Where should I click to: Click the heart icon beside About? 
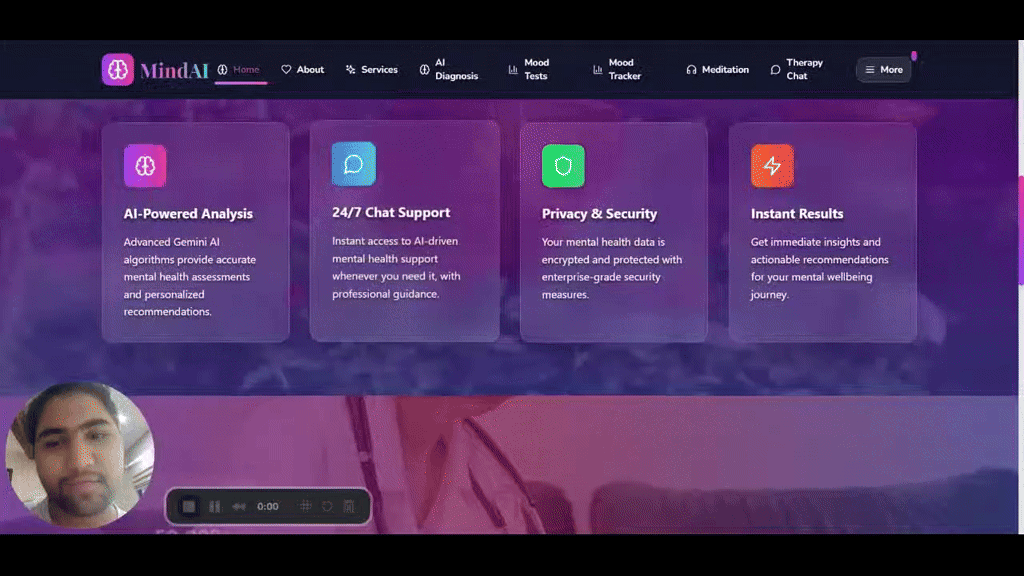click(286, 69)
